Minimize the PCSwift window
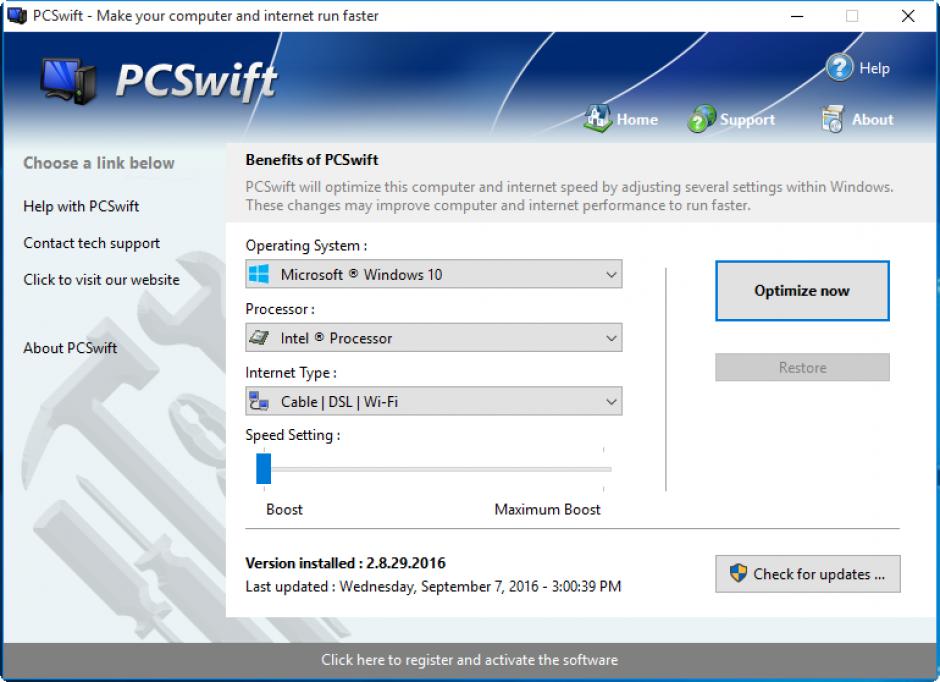This screenshot has height=682, width=940. 797,16
